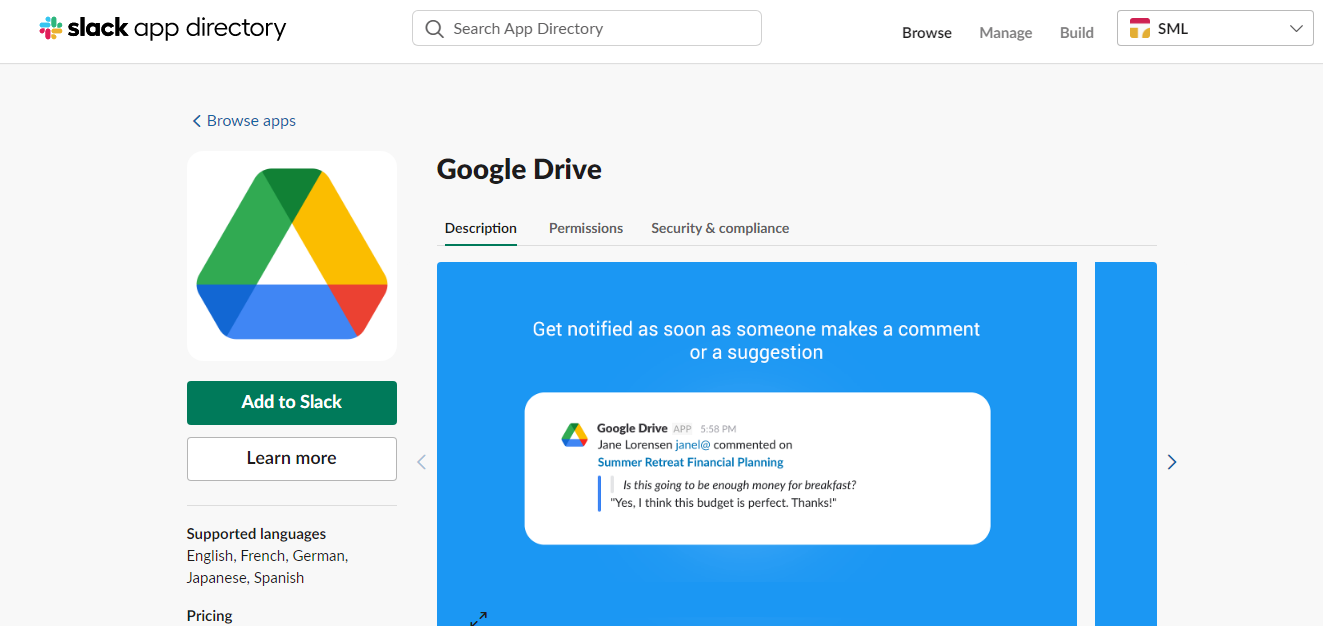Click the Add to Slack button

click(292, 402)
